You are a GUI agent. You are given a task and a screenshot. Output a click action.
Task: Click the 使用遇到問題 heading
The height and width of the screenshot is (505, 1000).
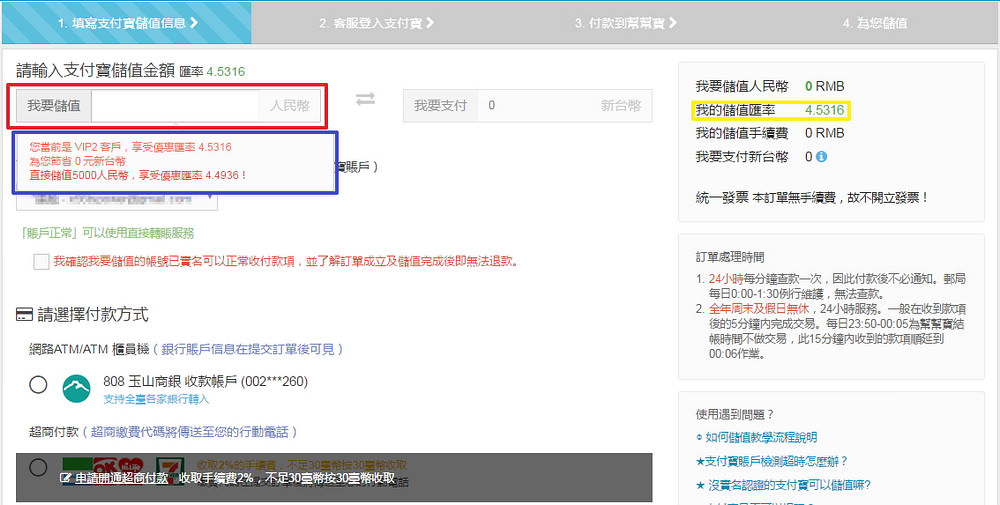[x=734, y=414]
